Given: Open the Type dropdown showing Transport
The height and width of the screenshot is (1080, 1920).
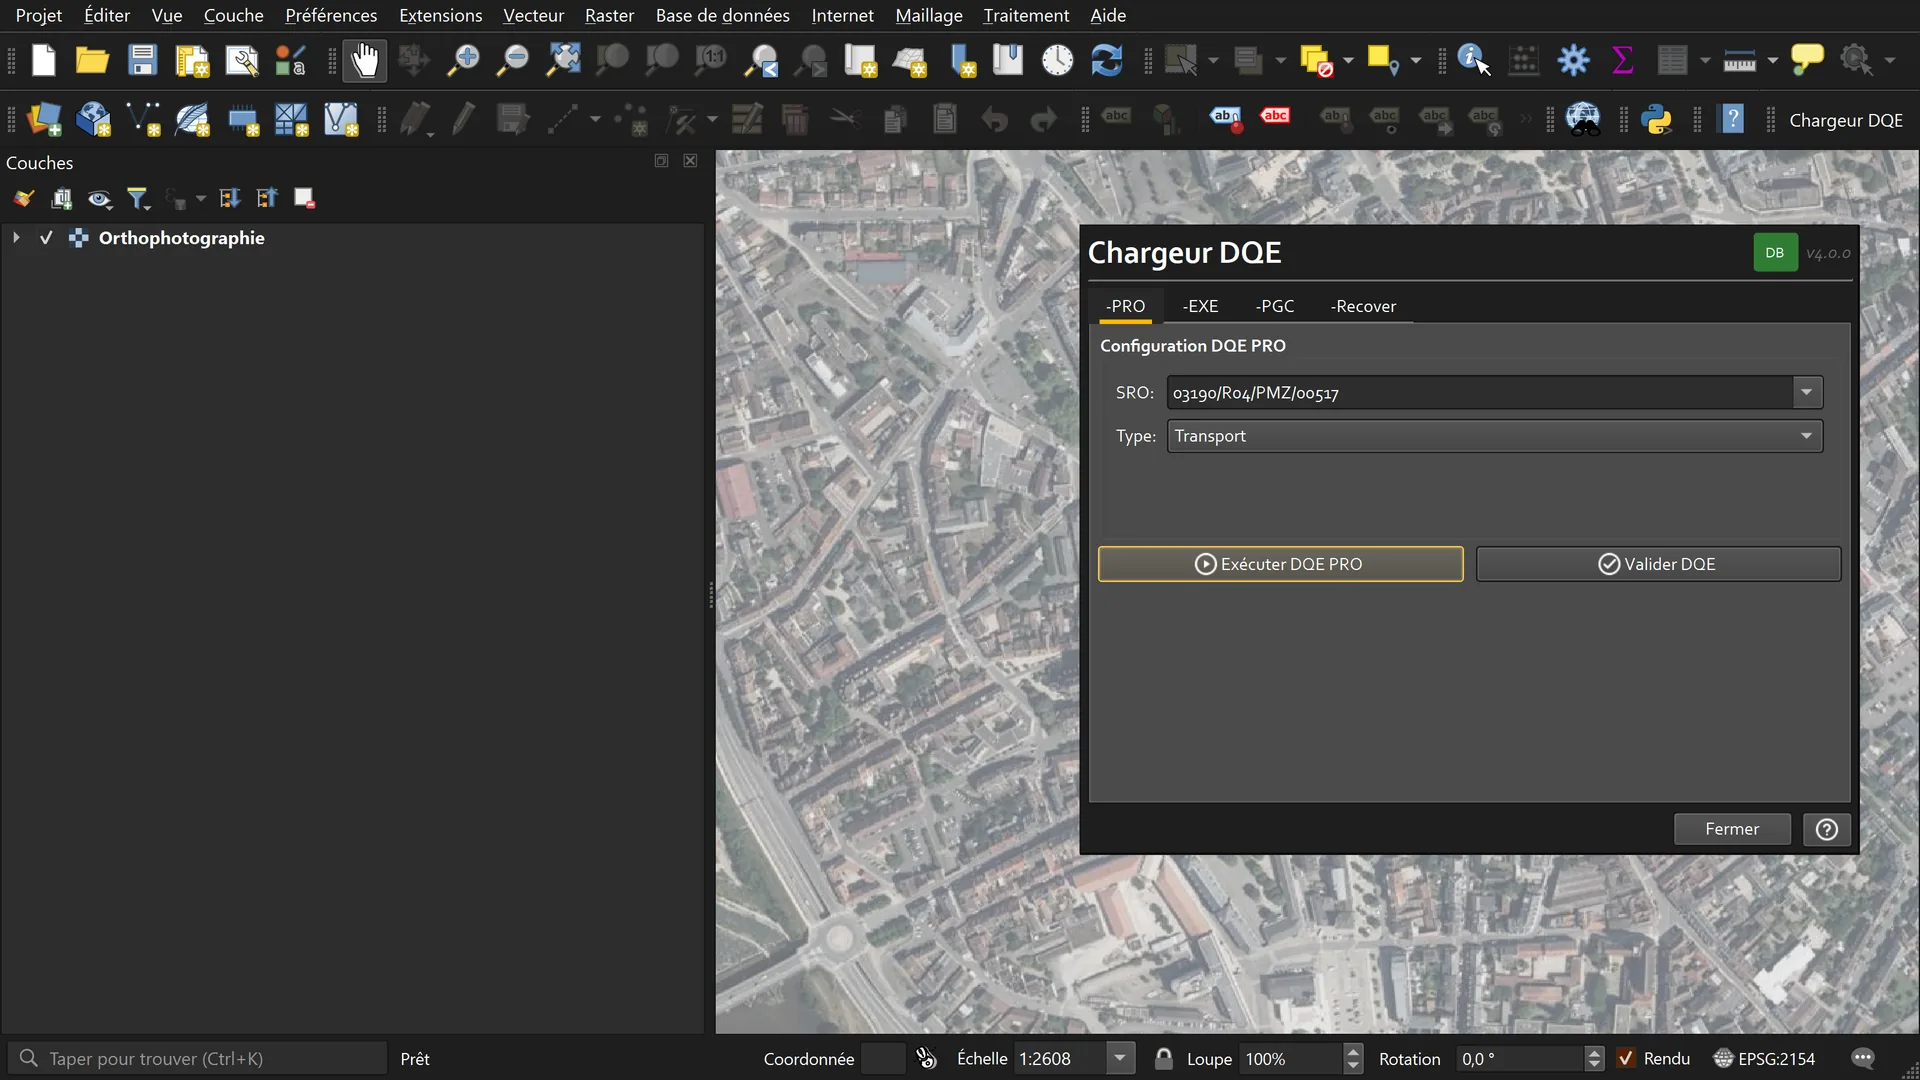Looking at the screenshot, I should click(x=1494, y=436).
